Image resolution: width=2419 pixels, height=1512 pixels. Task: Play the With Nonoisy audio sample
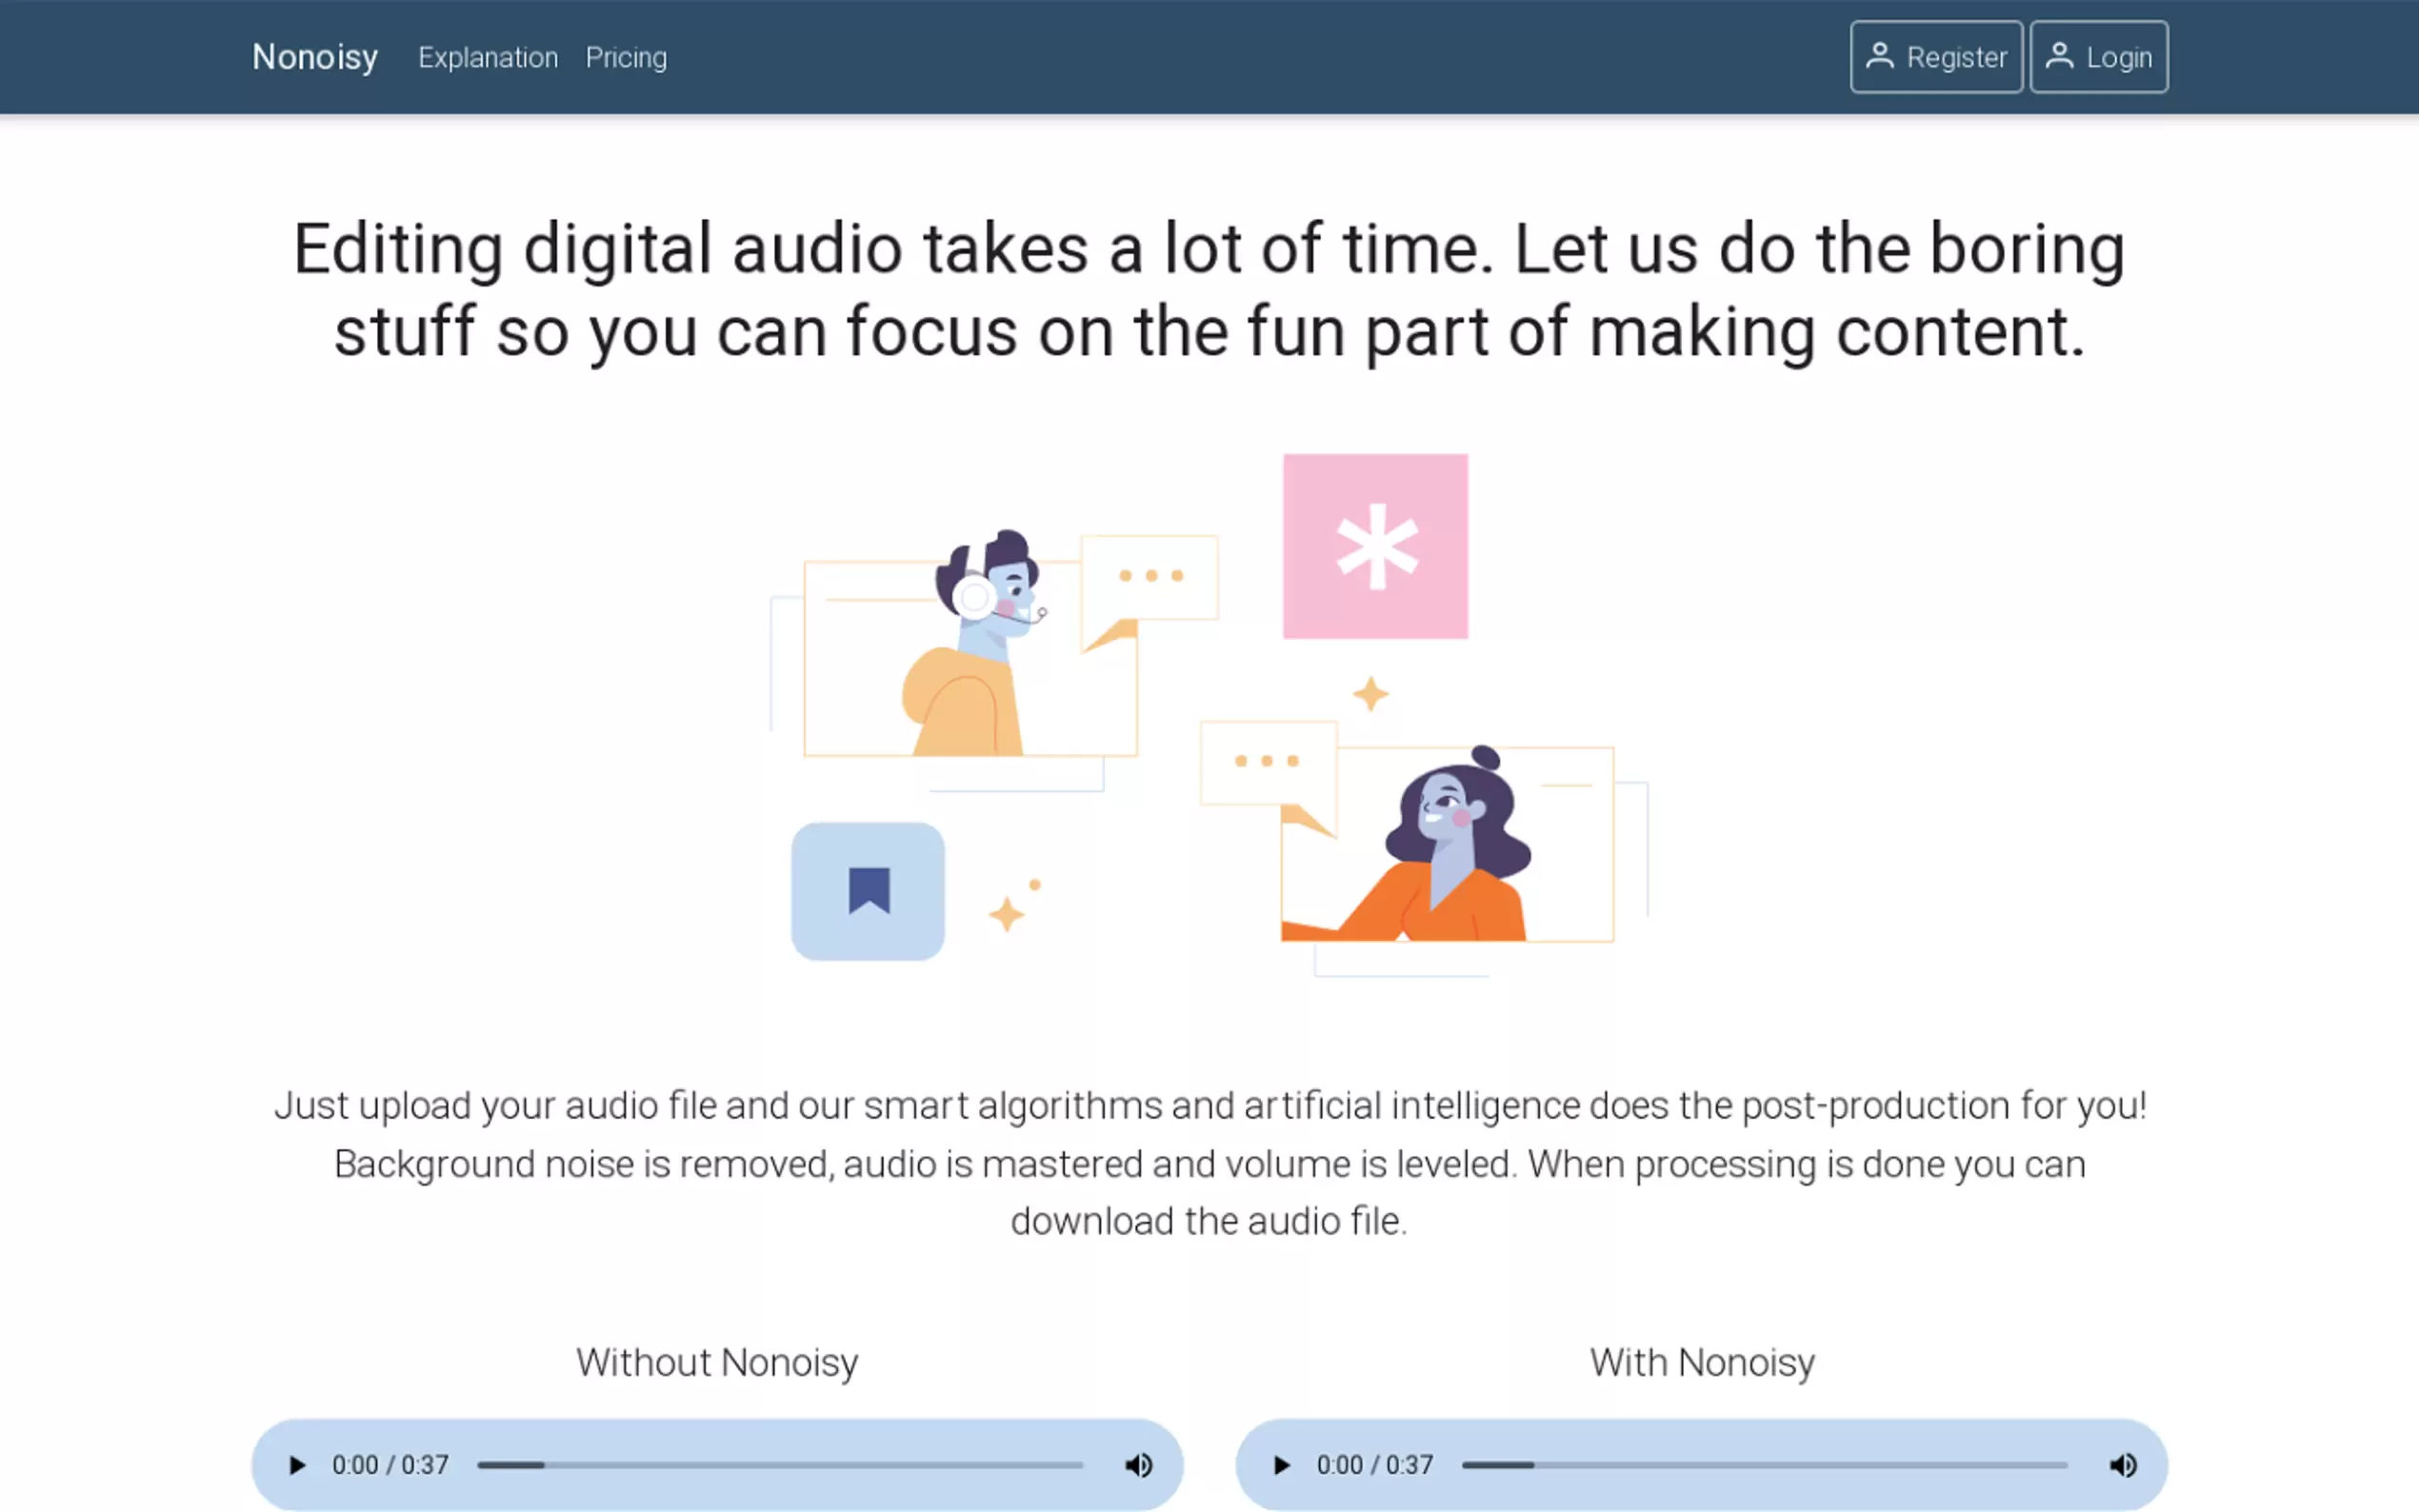(x=1281, y=1465)
